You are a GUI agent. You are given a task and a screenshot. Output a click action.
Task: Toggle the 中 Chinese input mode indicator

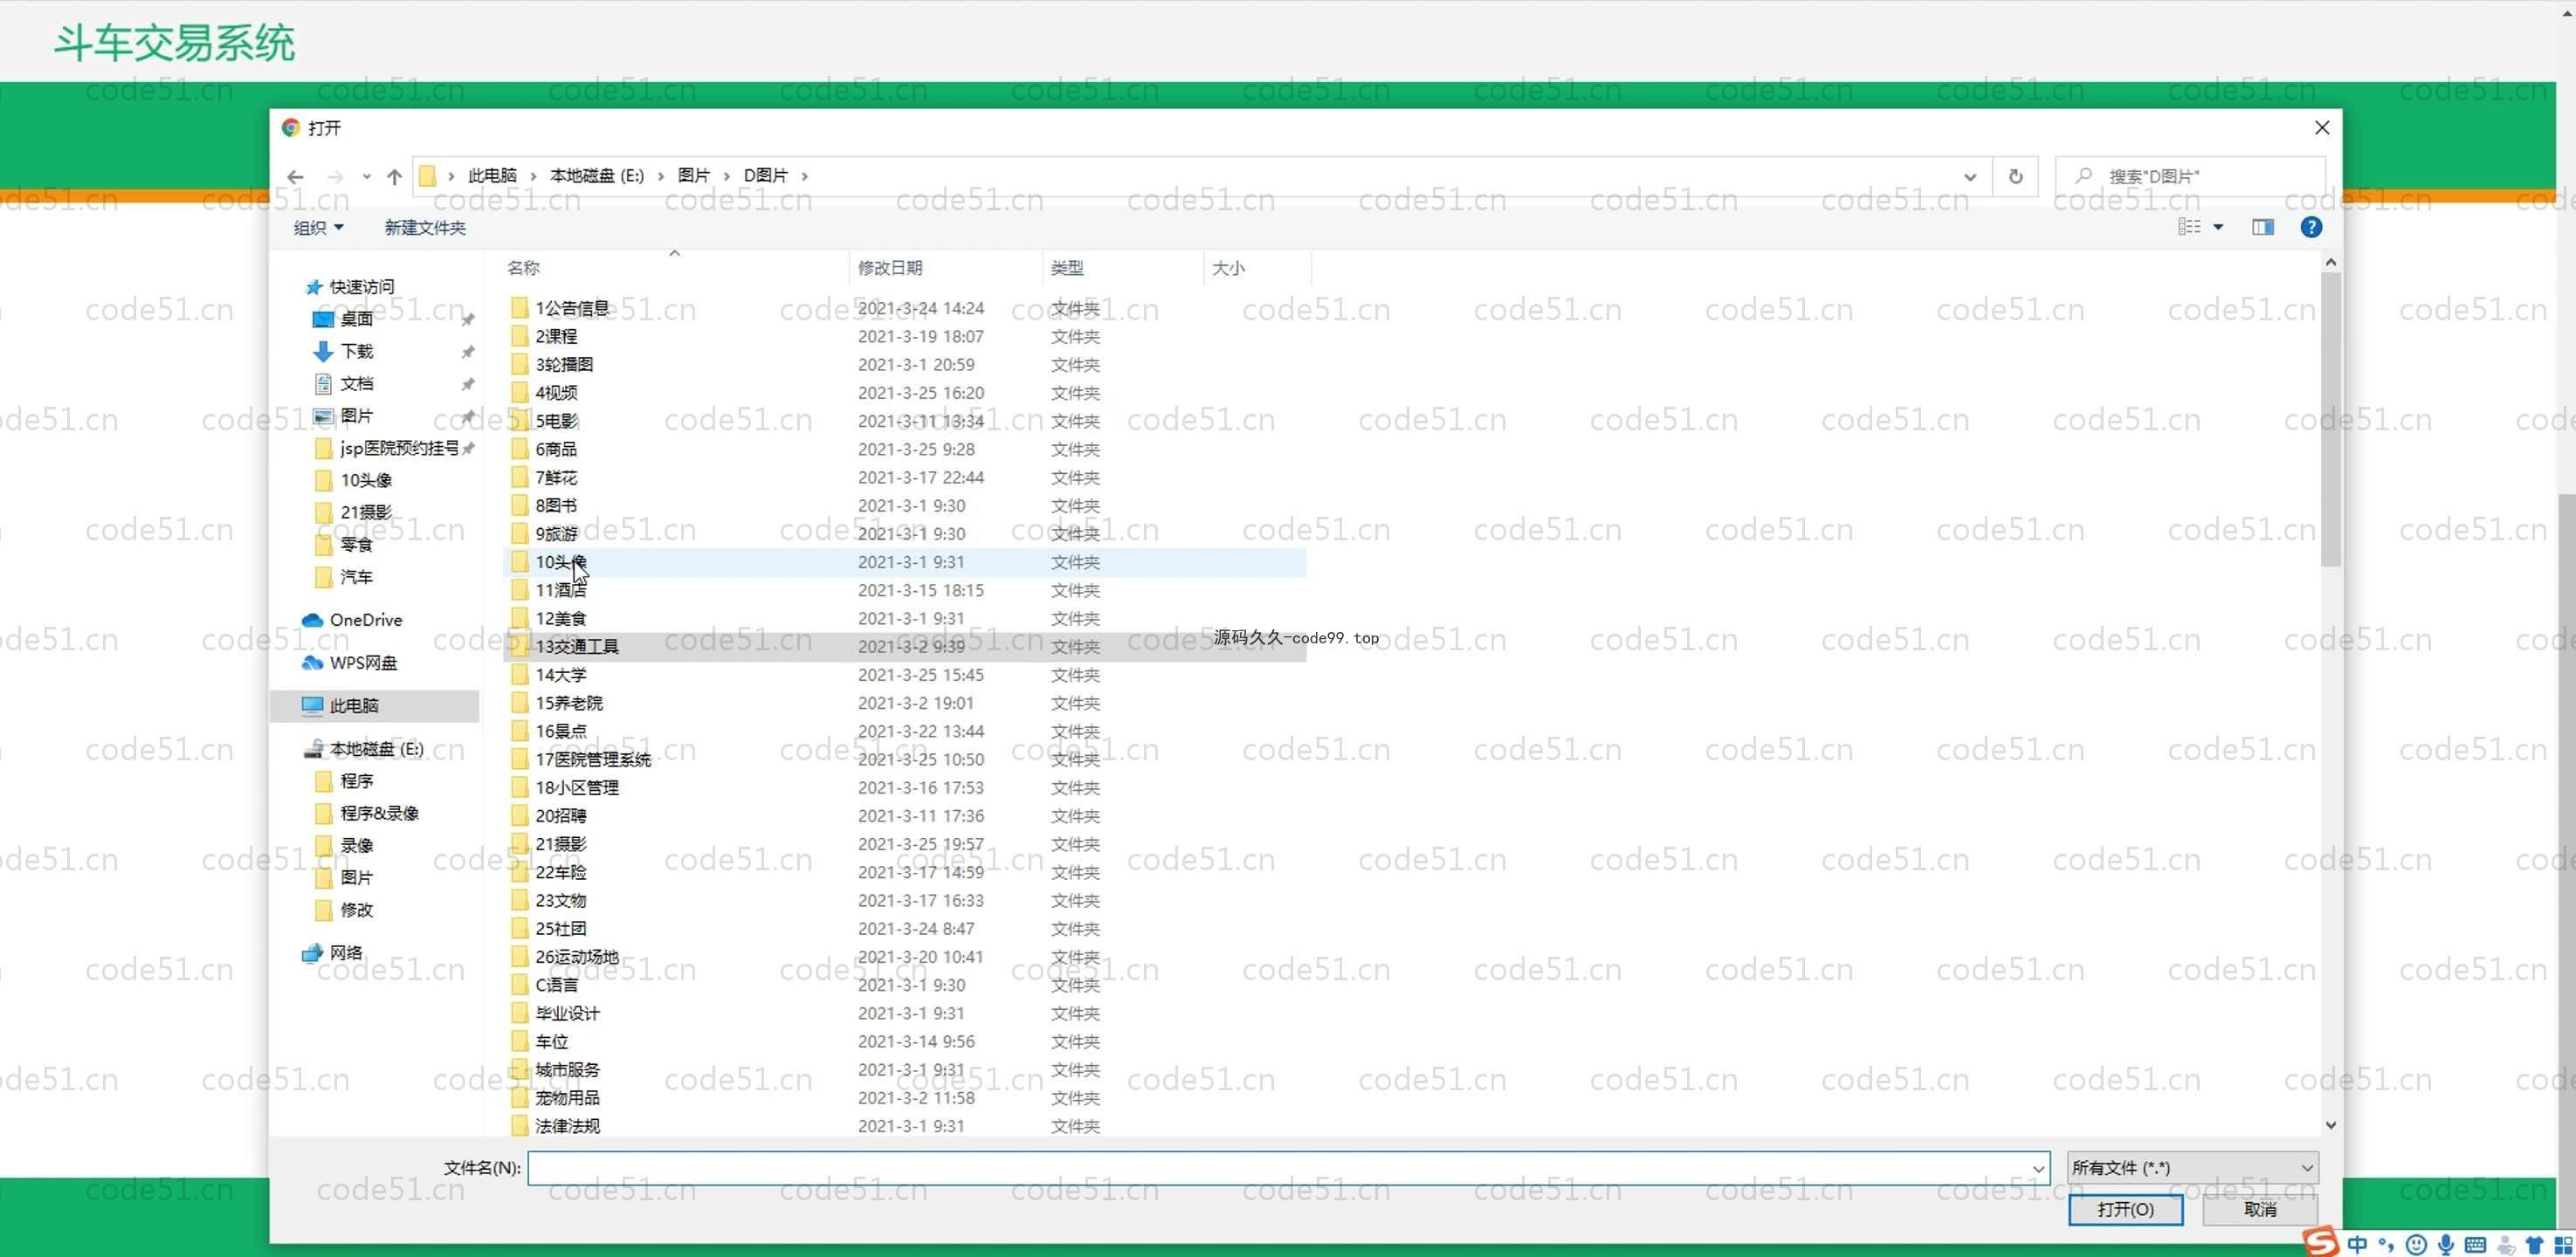2358,1244
